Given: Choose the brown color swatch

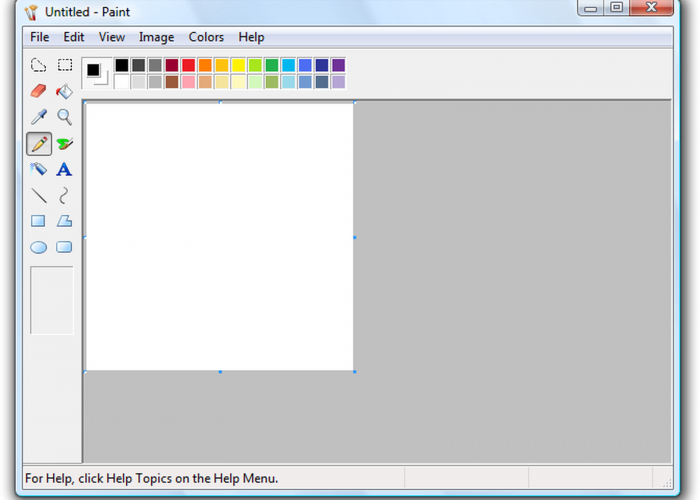Looking at the screenshot, I should pos(172,82).
